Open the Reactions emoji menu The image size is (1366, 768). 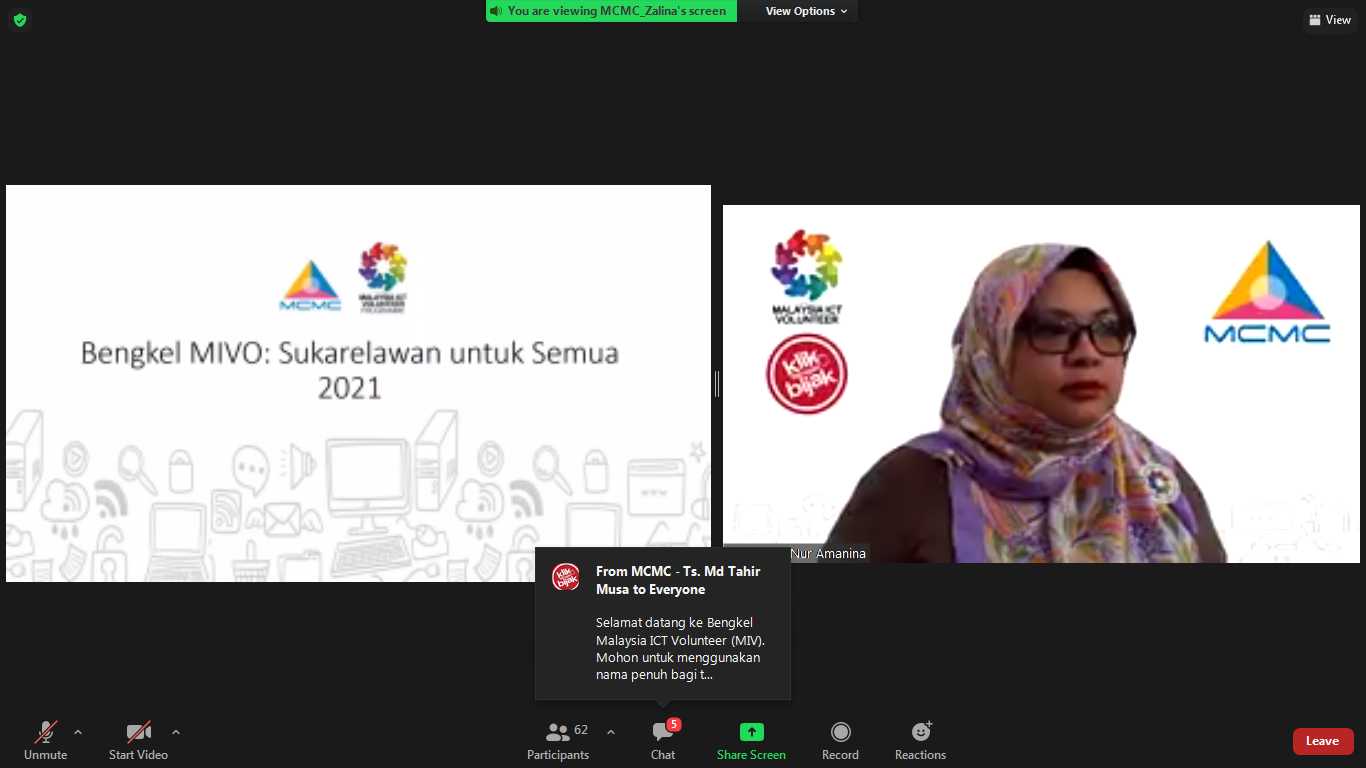coord(920,740)
